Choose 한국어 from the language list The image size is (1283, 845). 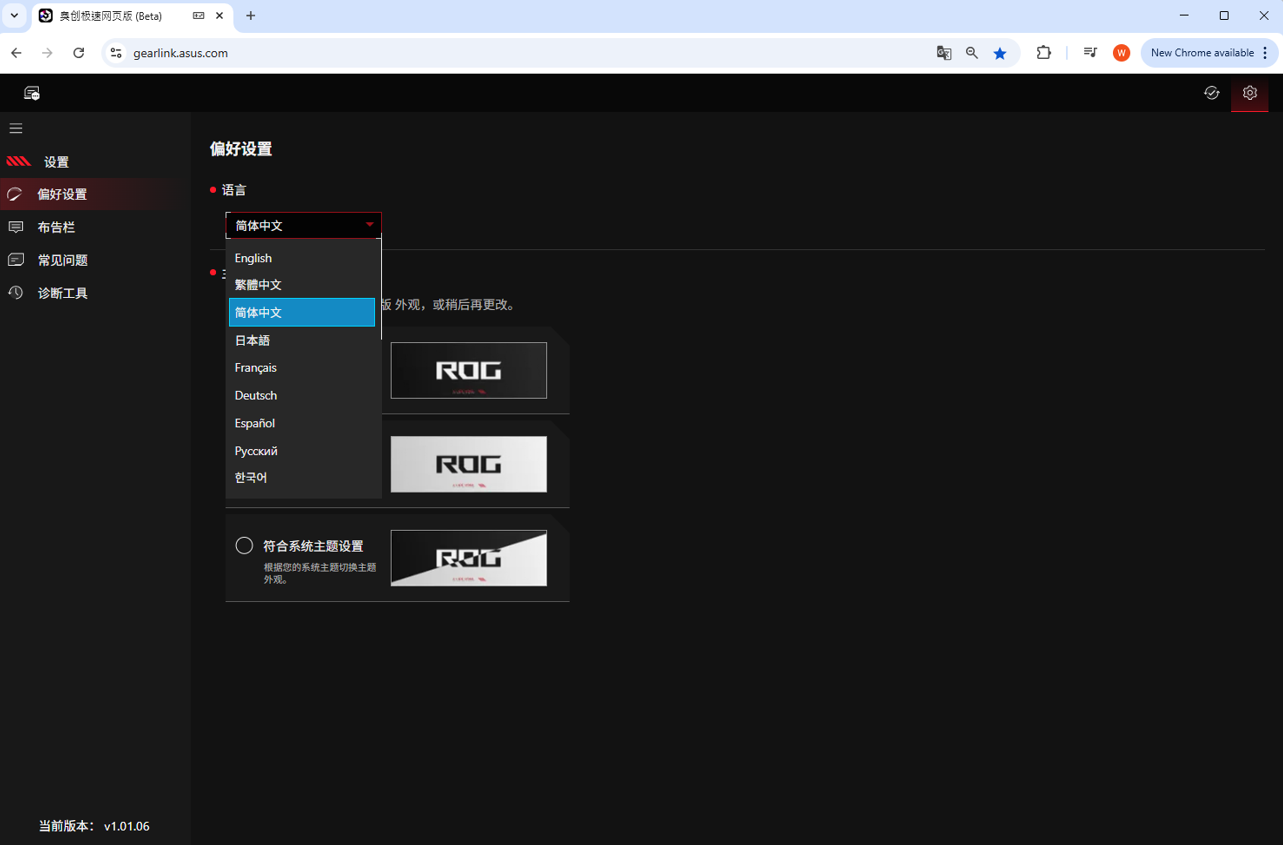(302, 478)
